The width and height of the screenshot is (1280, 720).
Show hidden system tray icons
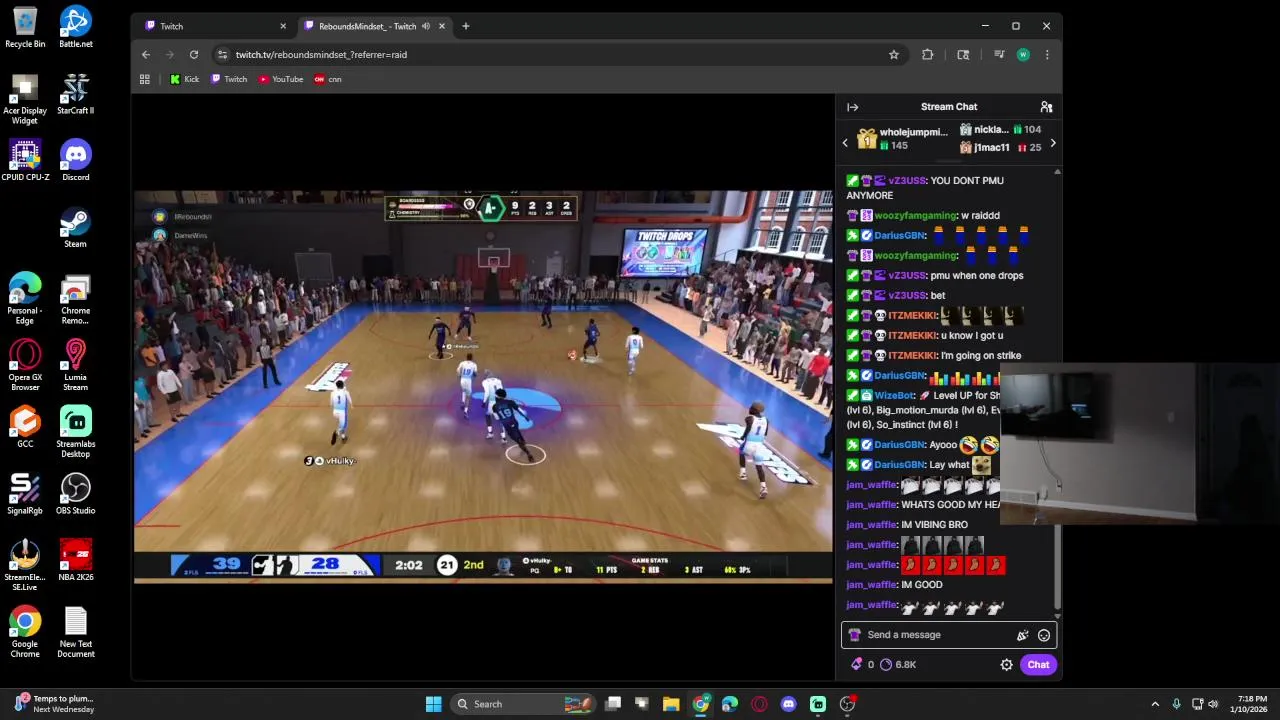point(1155,704)
